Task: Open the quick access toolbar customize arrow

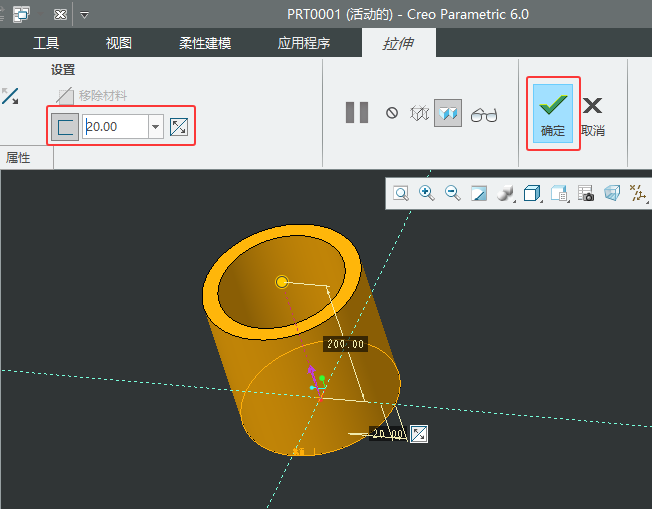Action: (84, 15)
